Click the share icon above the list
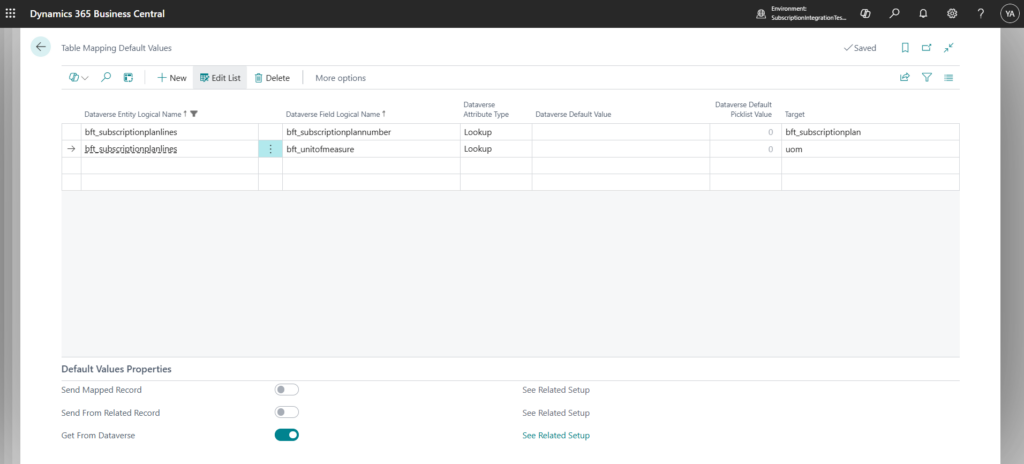The image size is (1024, 464). 904,77
